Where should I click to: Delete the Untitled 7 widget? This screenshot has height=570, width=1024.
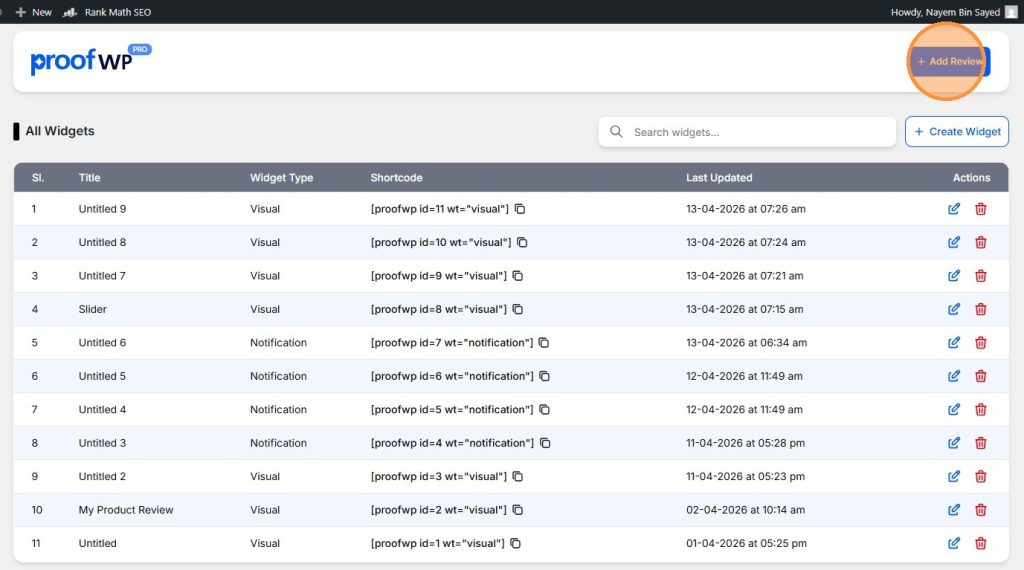(x=980, y=276)
